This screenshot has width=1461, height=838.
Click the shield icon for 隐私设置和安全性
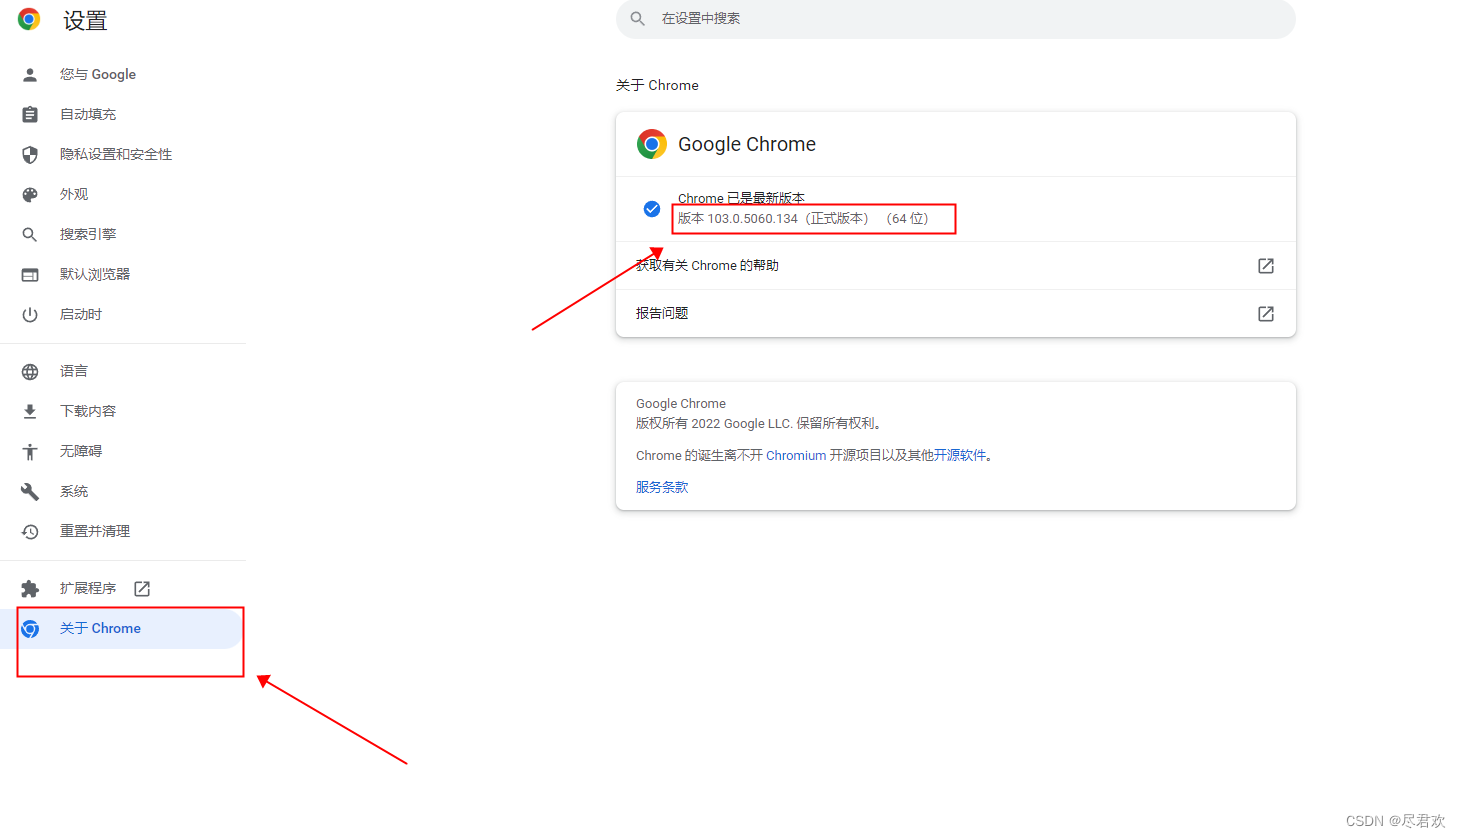click(30, 155)
